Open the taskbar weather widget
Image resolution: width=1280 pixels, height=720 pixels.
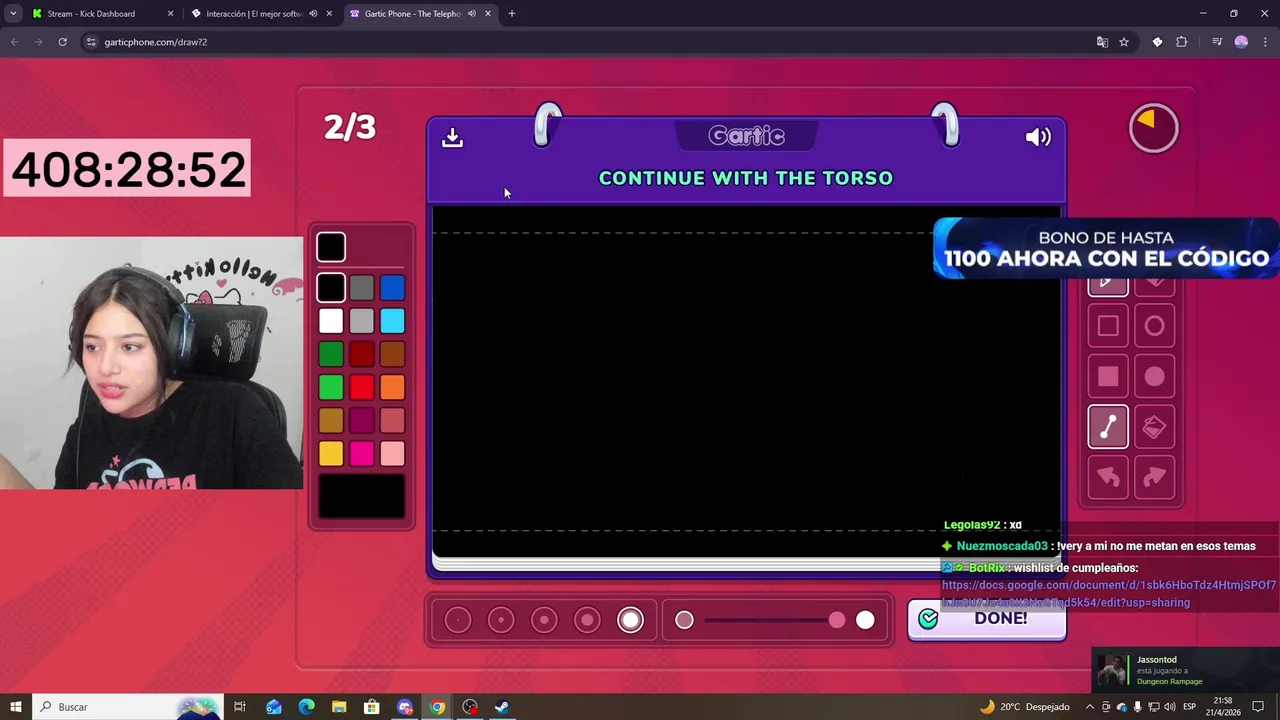click(1024, 707)
